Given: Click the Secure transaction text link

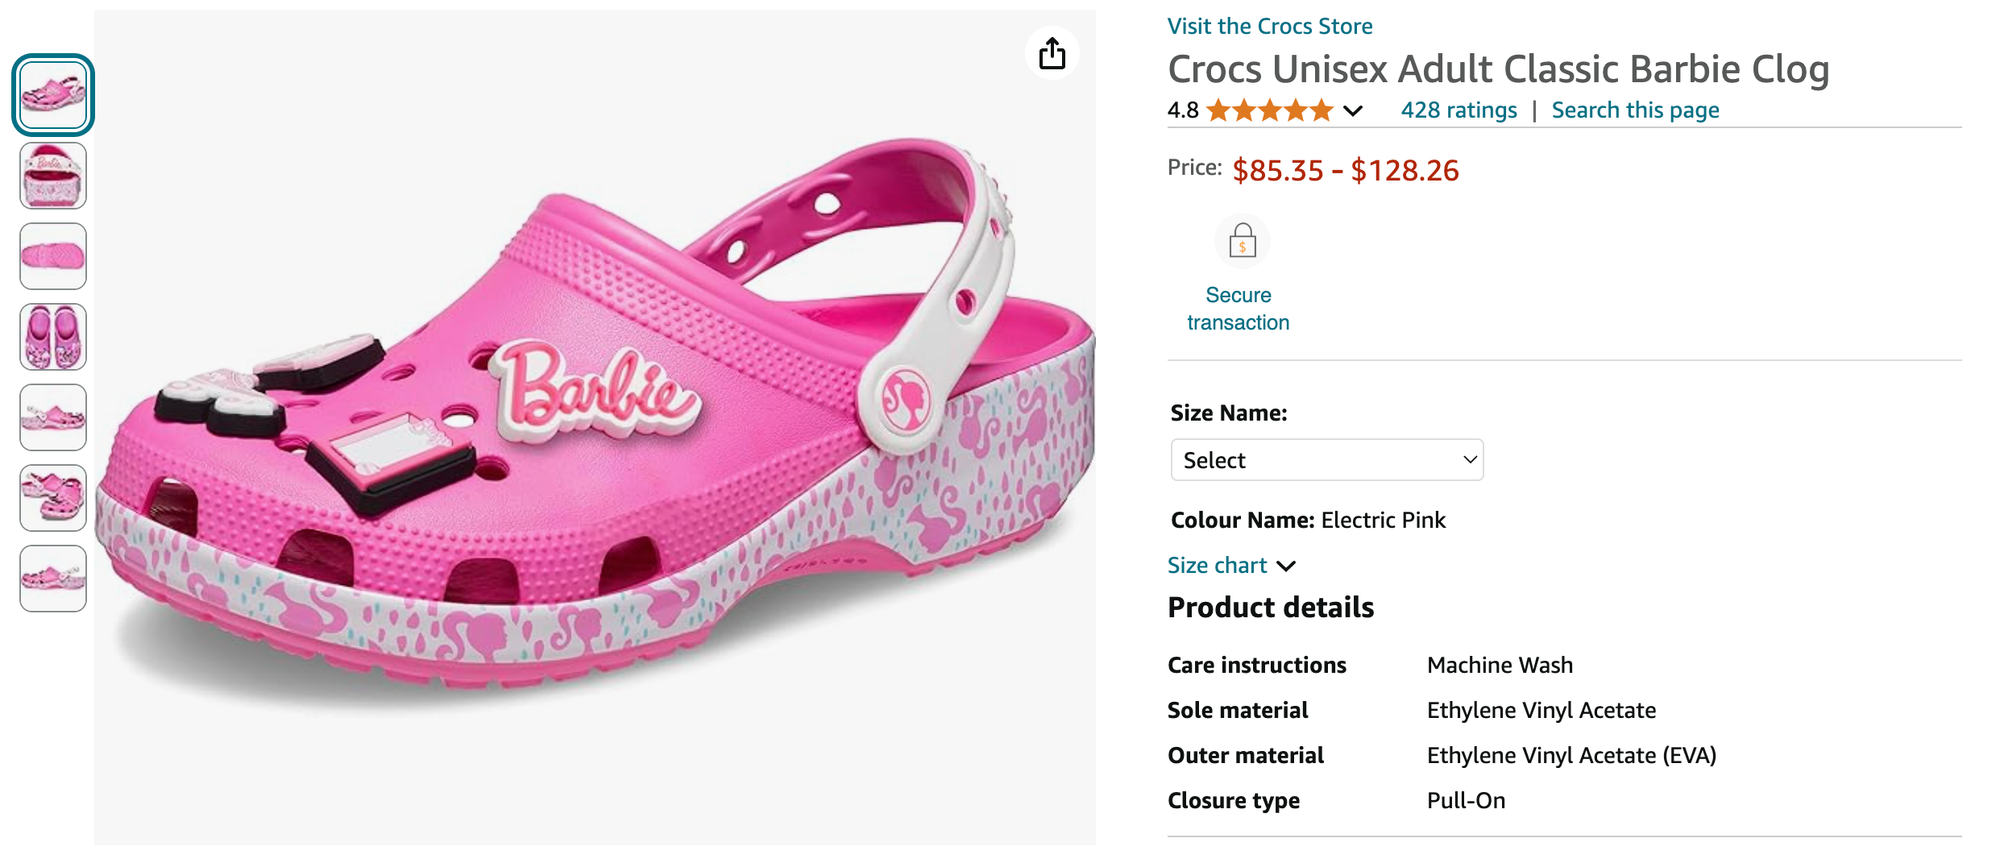Looking at the screenshot, I should (1238, 308).
